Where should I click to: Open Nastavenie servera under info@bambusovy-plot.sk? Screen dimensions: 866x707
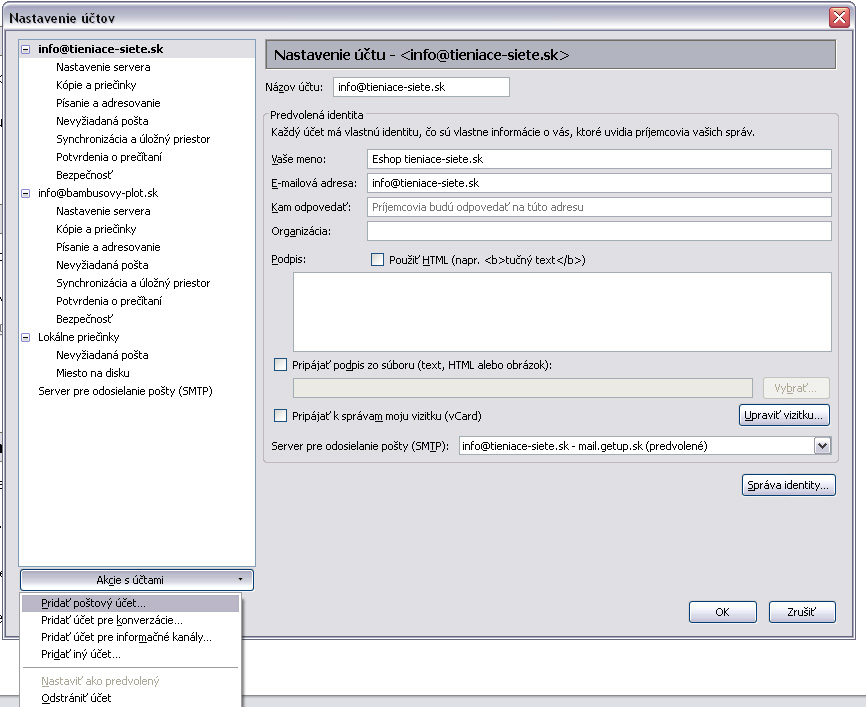[103, 211]
